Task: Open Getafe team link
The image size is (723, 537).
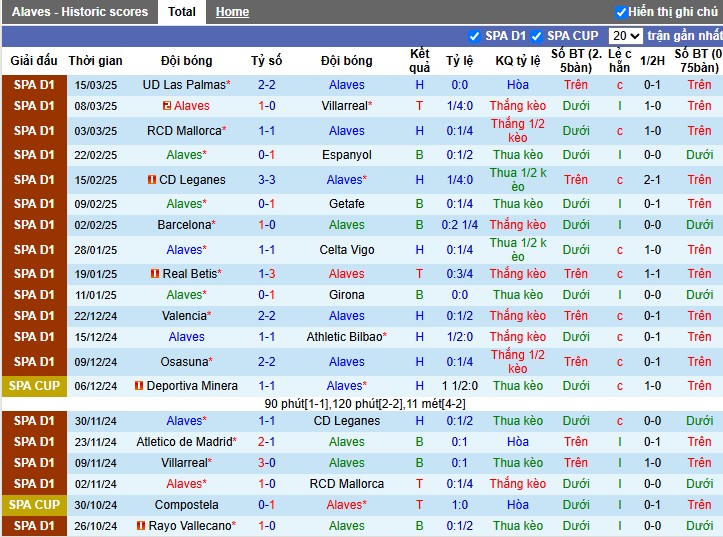Action: (x=347, y=204)
